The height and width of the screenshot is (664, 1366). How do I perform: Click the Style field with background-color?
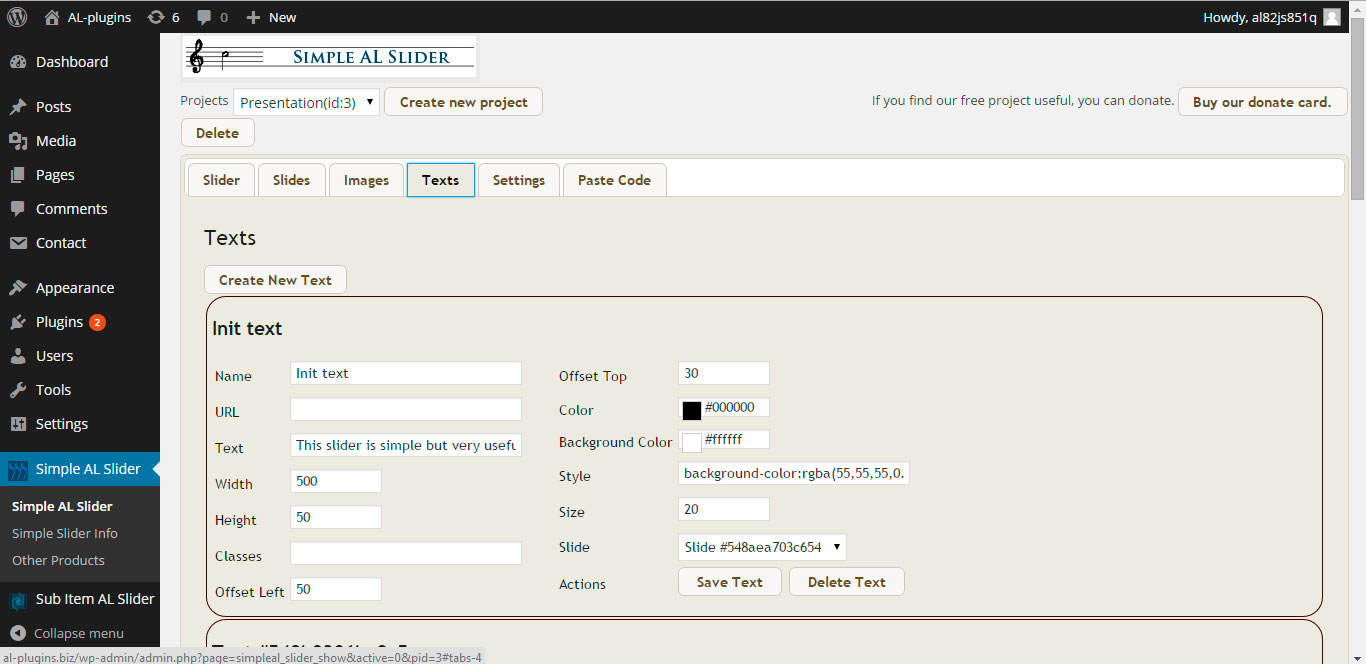794,473
